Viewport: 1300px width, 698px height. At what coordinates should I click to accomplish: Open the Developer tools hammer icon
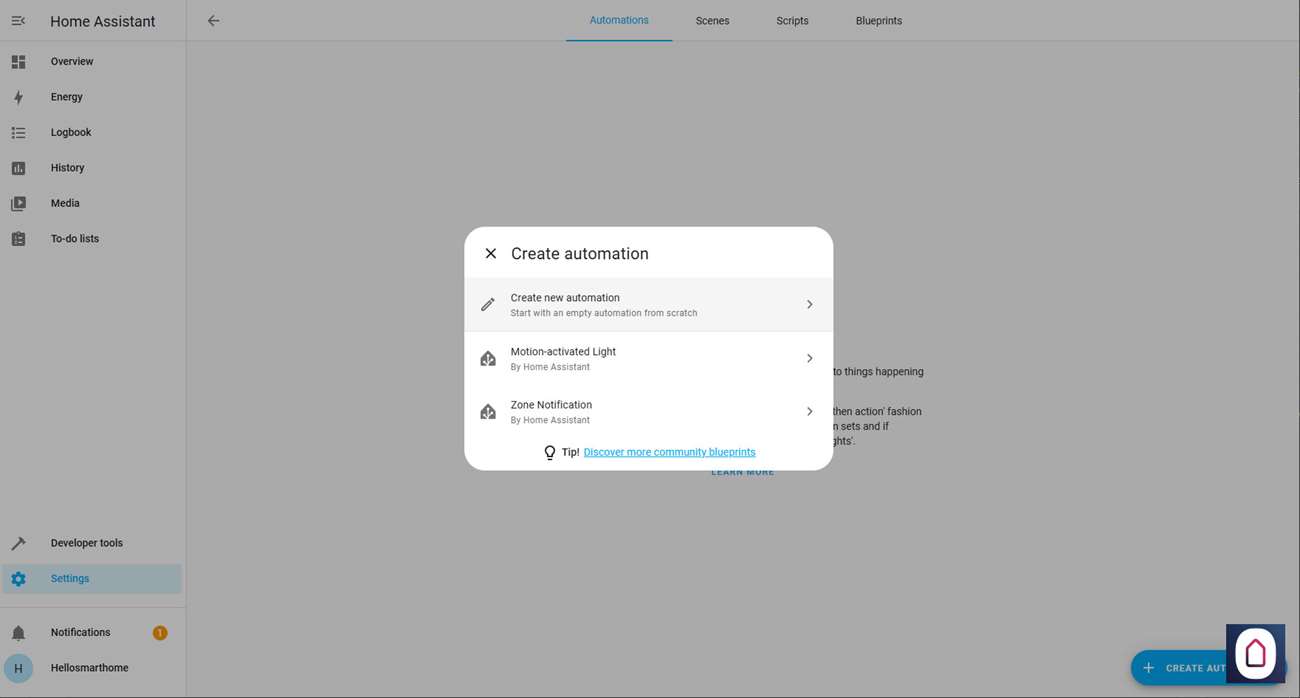click(x=18, y=543)
